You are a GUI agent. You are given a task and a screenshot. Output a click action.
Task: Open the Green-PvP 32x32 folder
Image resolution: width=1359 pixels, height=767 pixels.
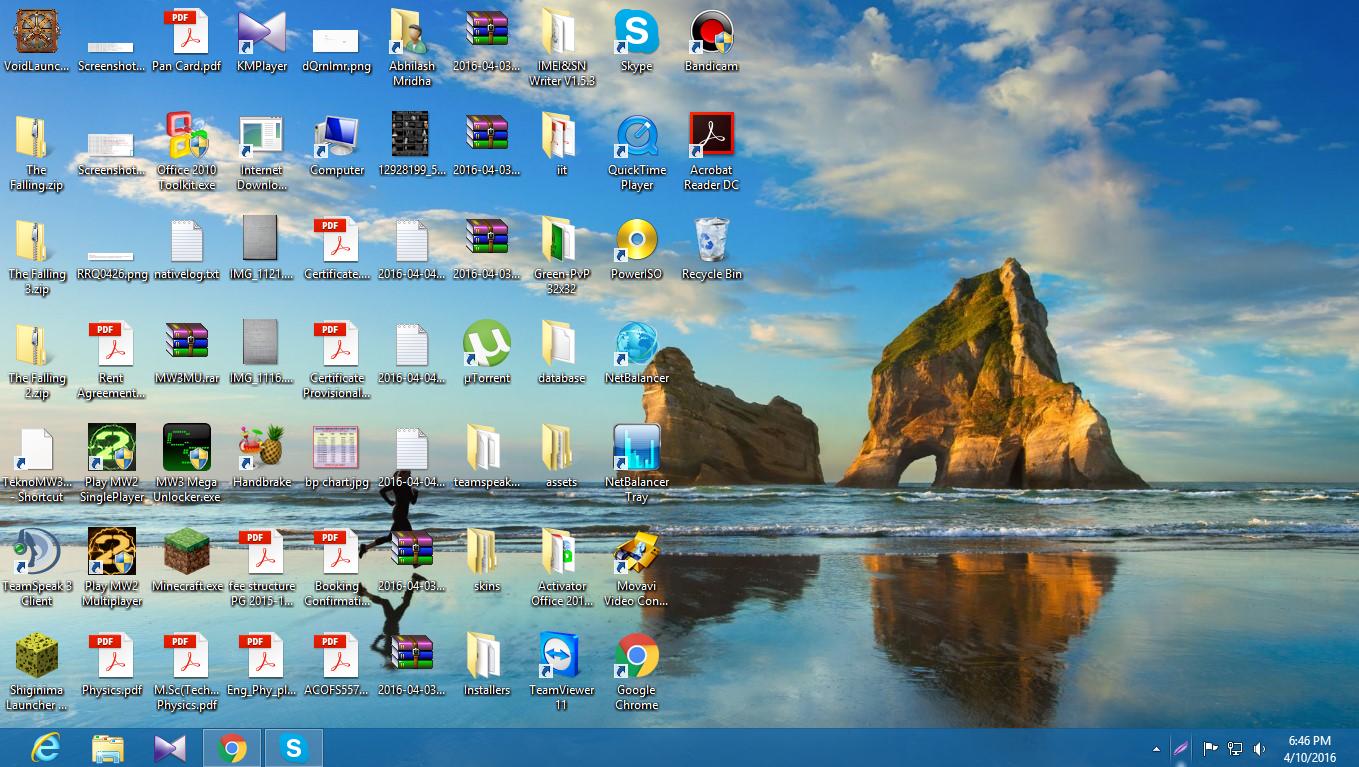pyautogui.click(x=562, y=256)
